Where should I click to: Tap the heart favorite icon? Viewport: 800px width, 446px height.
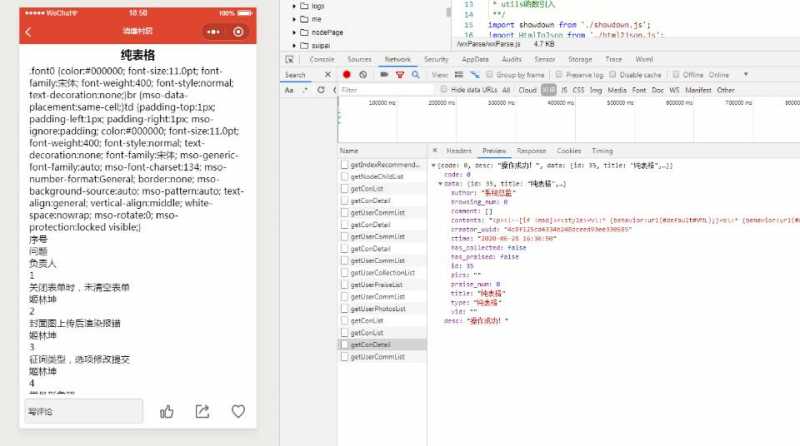pos(238,411)
